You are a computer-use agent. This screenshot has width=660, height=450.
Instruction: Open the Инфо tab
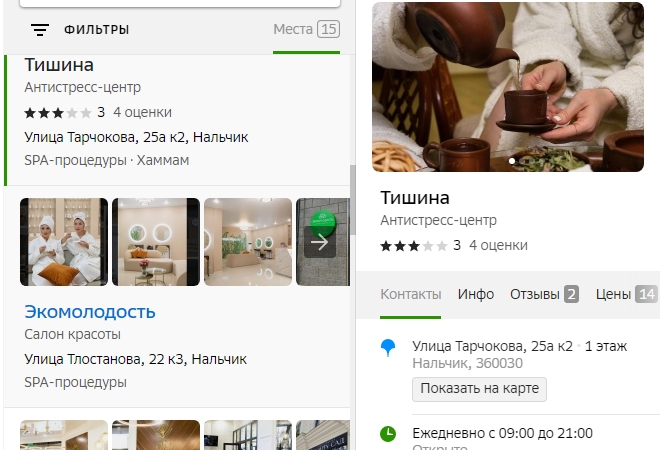[x=476, y=294]
